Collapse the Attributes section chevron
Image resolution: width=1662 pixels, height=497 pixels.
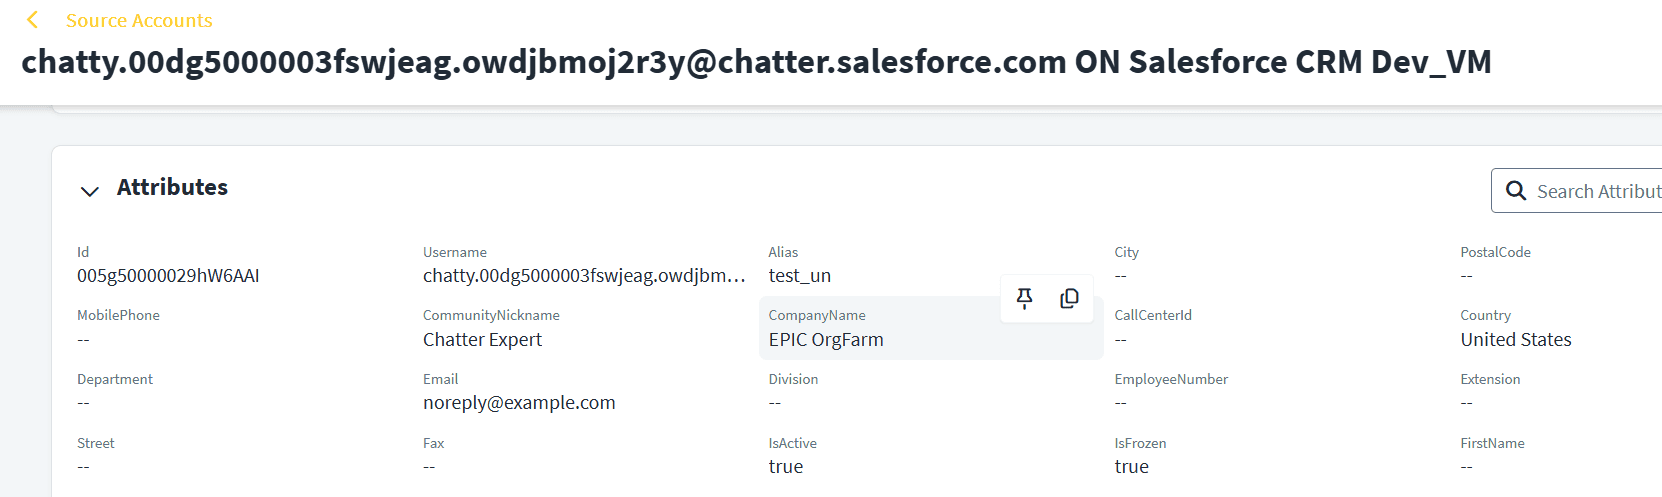(90, 190)
